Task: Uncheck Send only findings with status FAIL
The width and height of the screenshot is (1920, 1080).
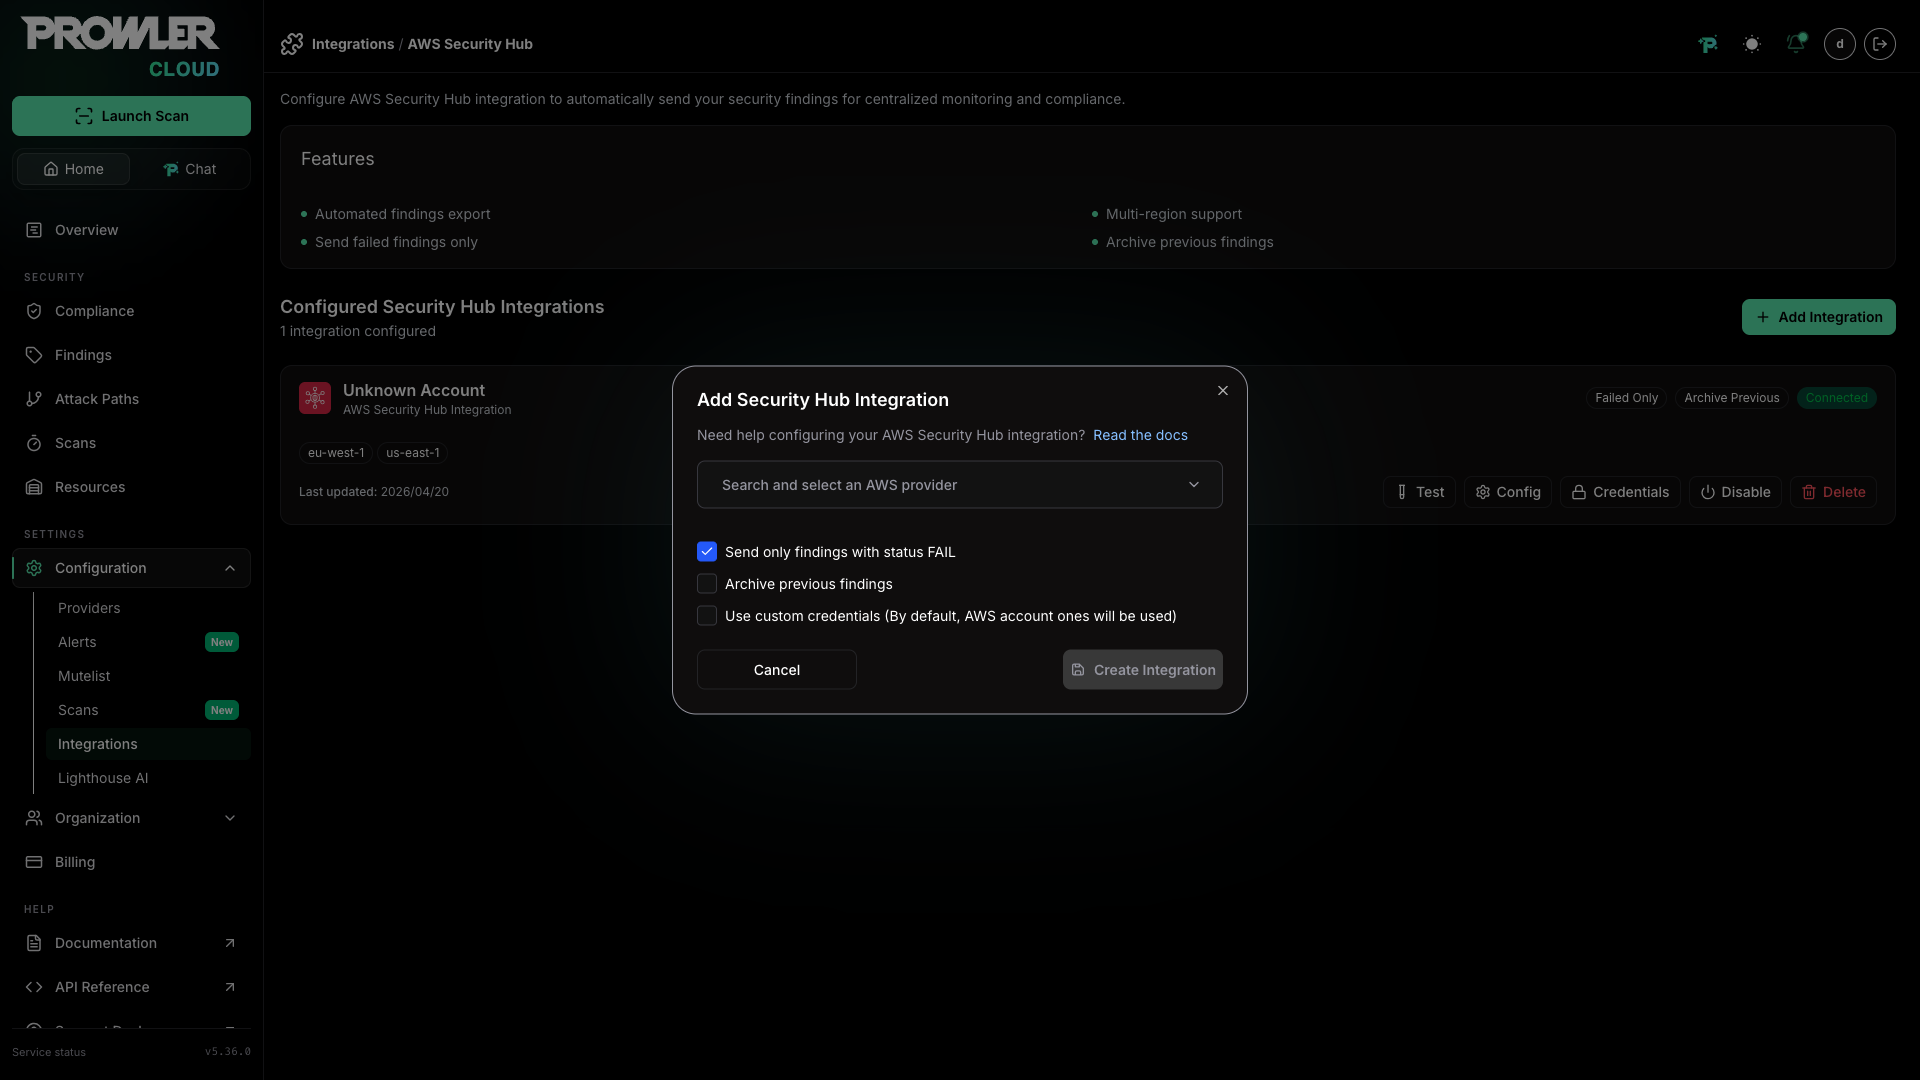Action: tap(707, 552)
